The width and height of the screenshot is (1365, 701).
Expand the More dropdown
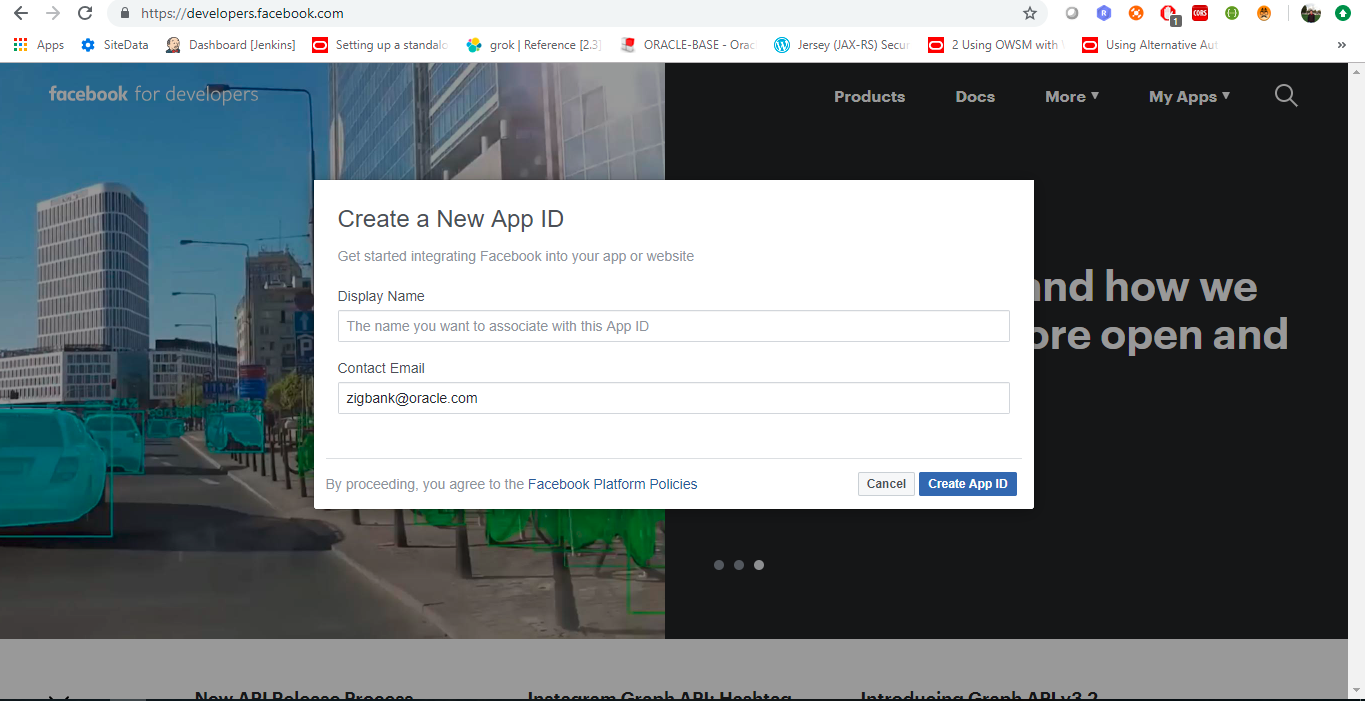point(1072,96)
